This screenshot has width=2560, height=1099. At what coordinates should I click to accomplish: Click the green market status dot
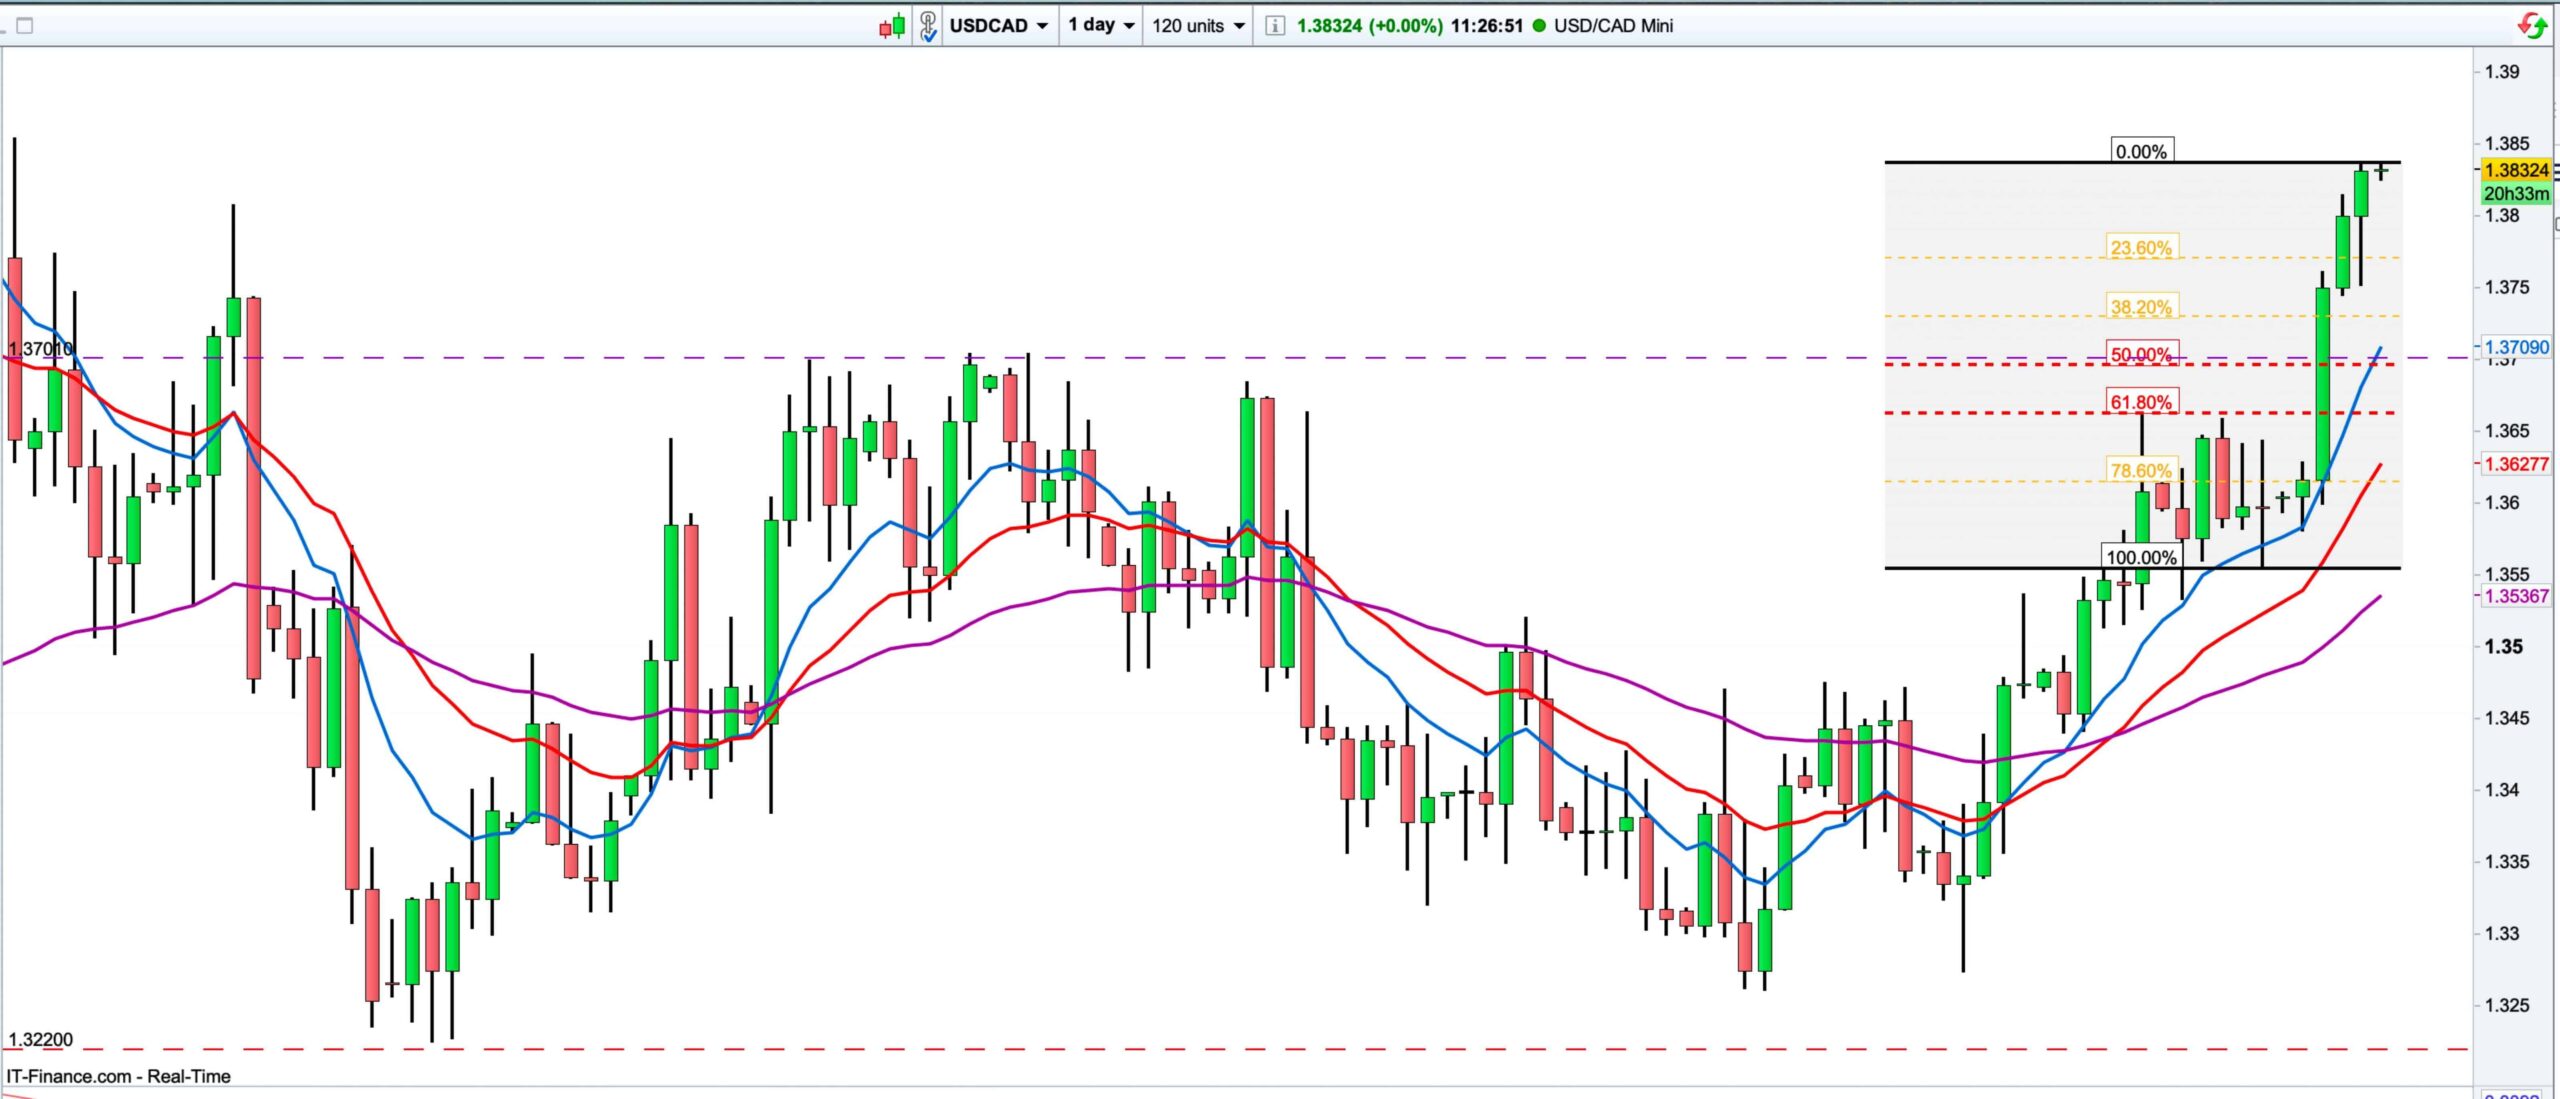[x=1539, y=26]
